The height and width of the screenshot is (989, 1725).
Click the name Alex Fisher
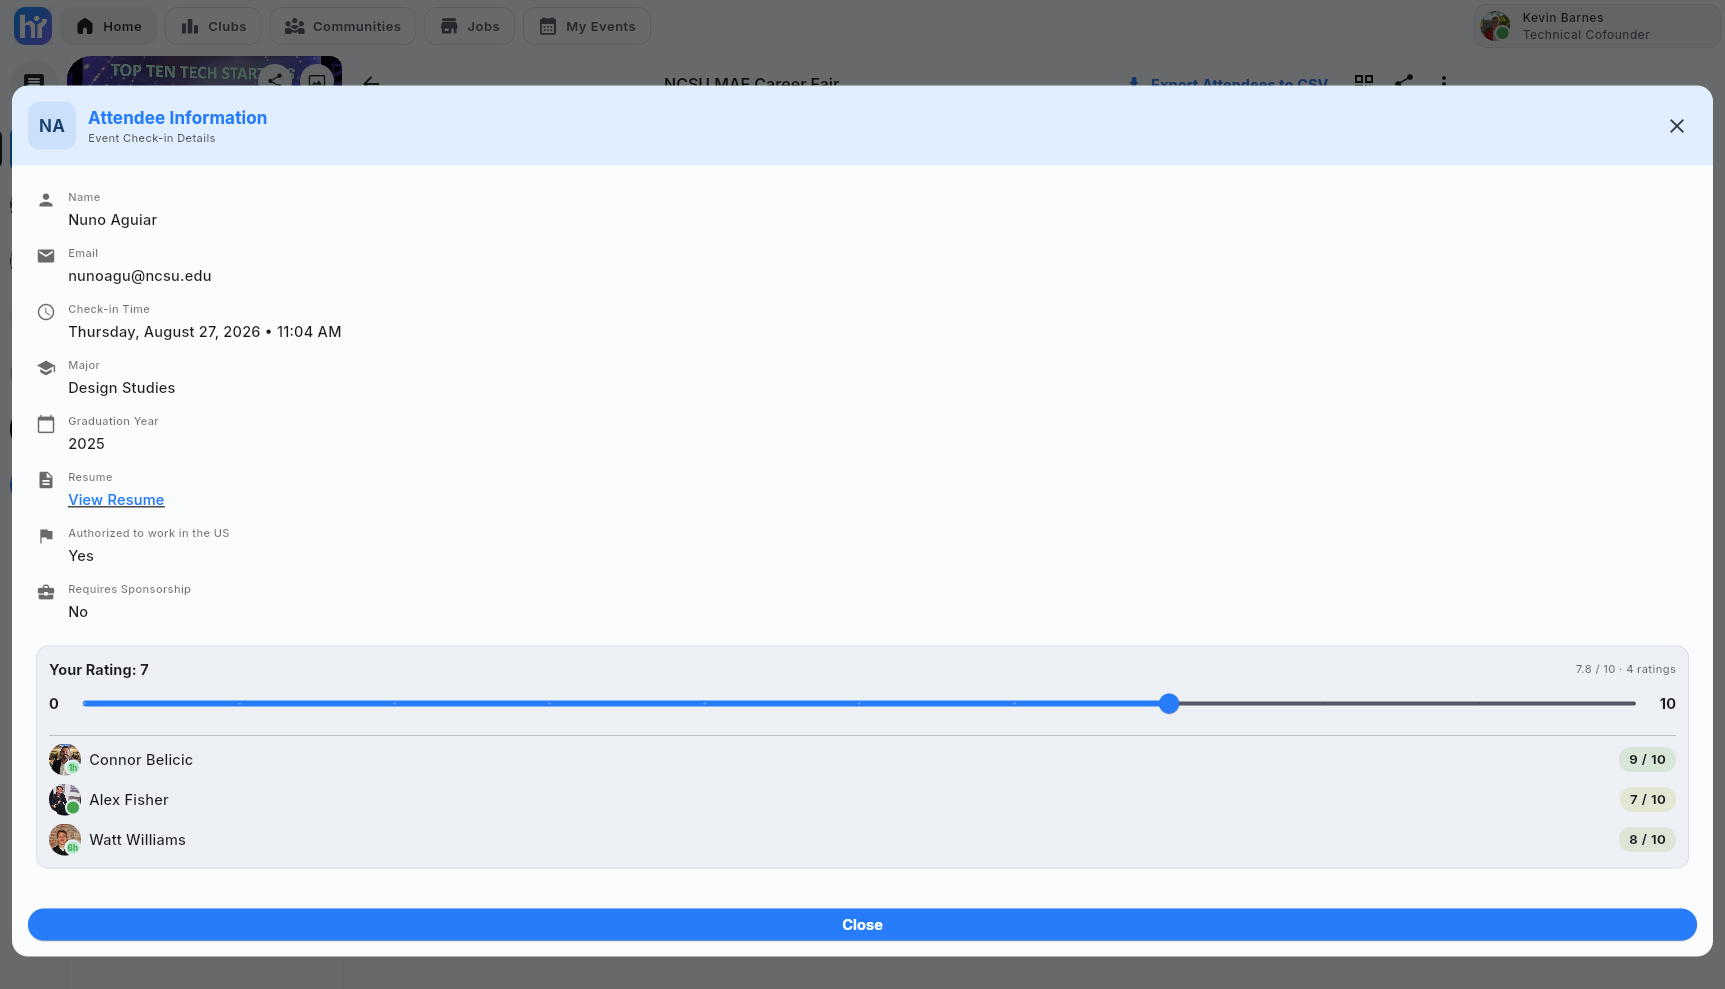[129, 800]
